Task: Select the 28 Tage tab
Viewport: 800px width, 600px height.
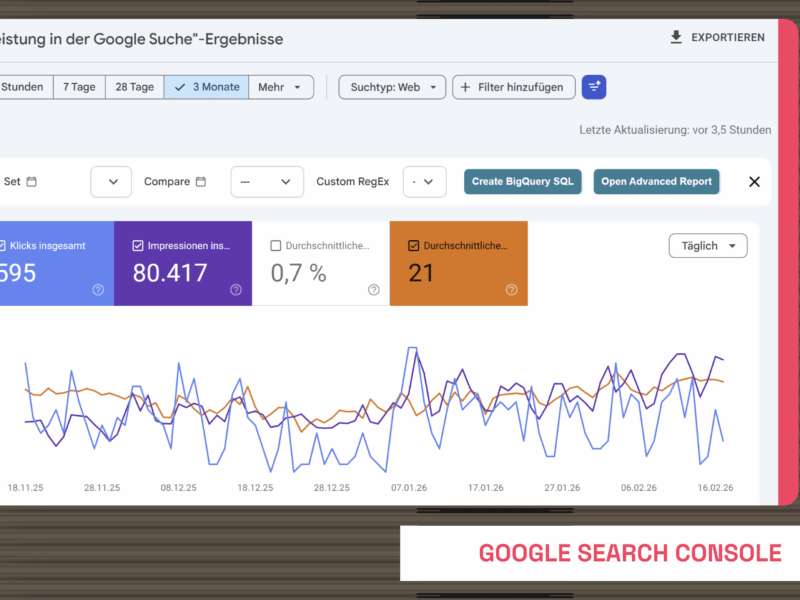Action: click(x=134, y=87)
